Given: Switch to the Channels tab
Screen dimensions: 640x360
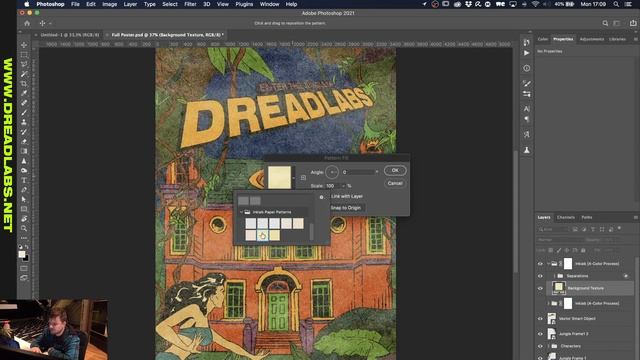Looking at the screenshot, I should click(566, 218).
